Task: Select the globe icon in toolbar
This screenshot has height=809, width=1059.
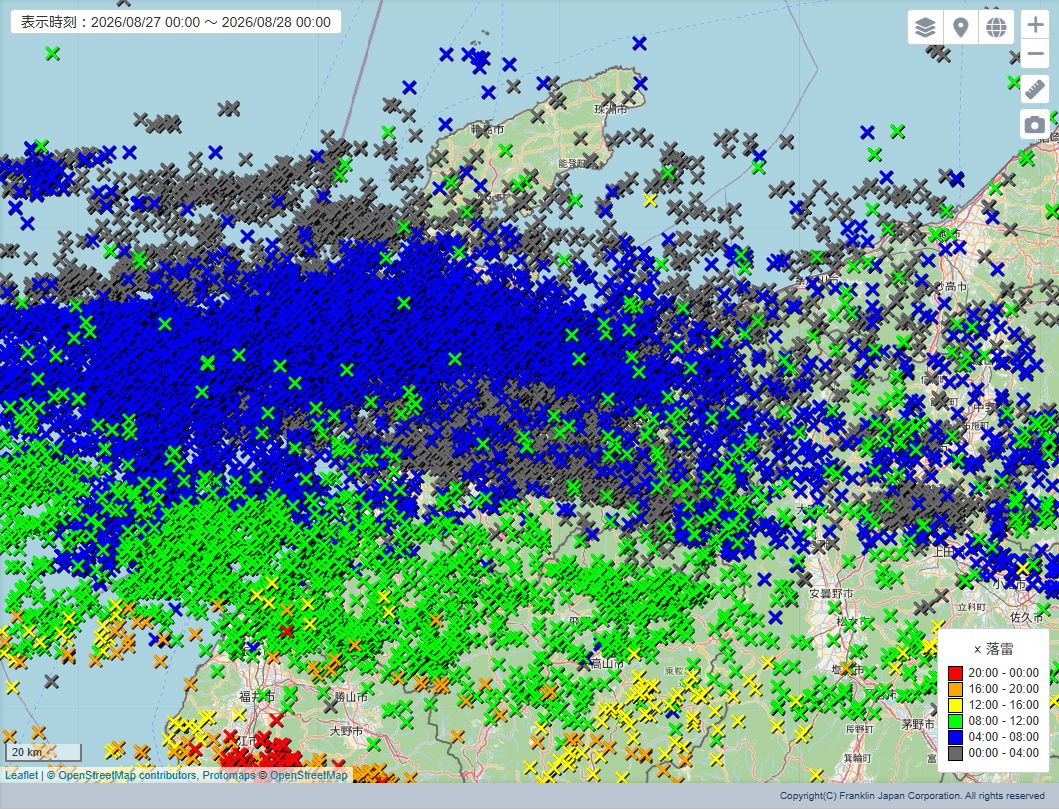Action: (996, 27)
